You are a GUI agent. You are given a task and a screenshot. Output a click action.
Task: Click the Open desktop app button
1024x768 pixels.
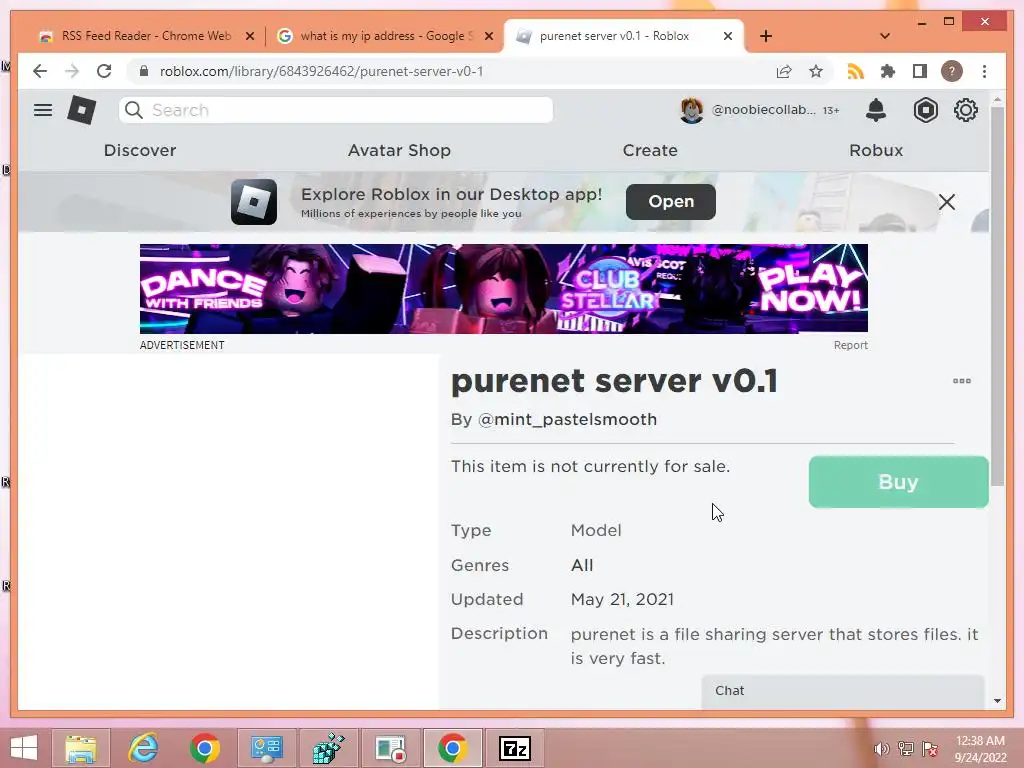tap(671, 202)
